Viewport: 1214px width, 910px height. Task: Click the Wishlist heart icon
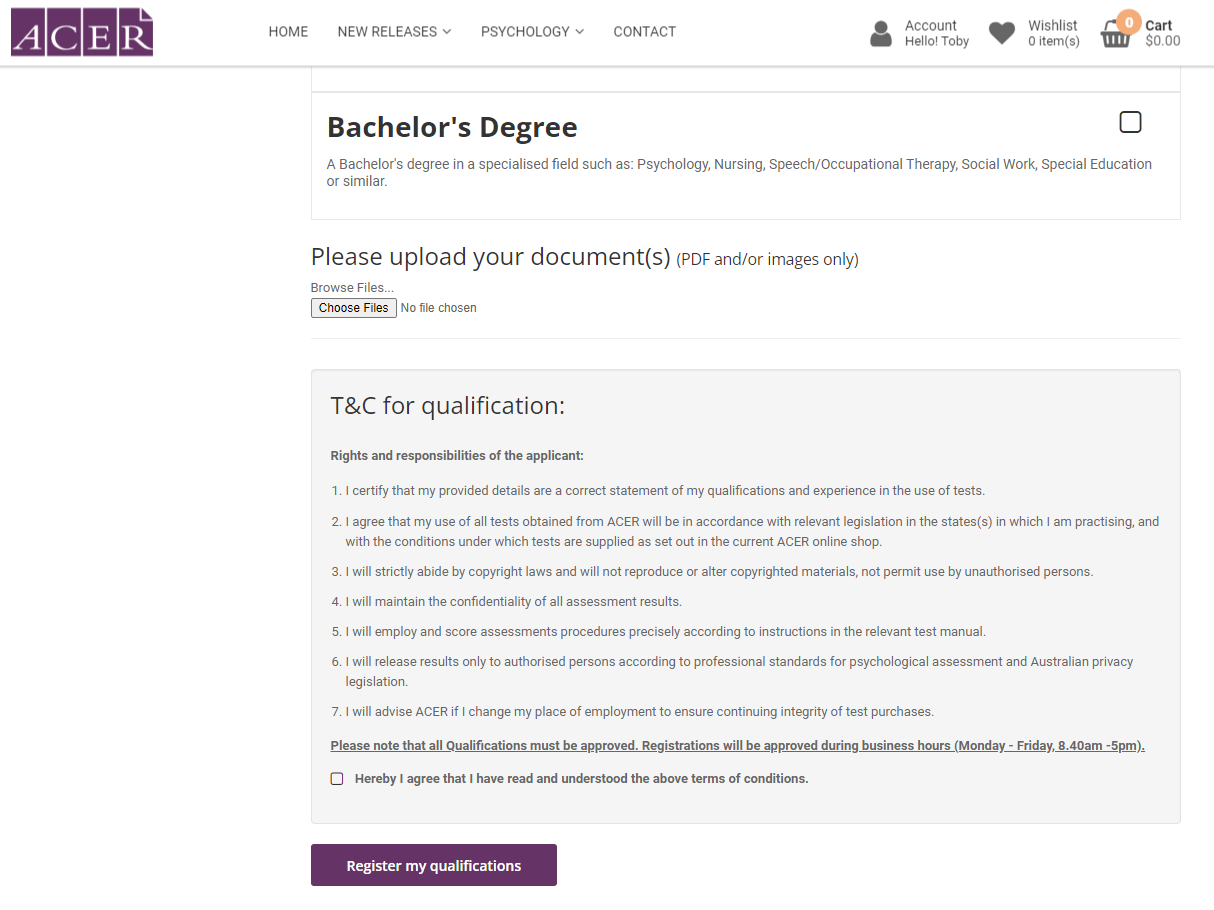pyautogui.click(x=1001, y=33)
